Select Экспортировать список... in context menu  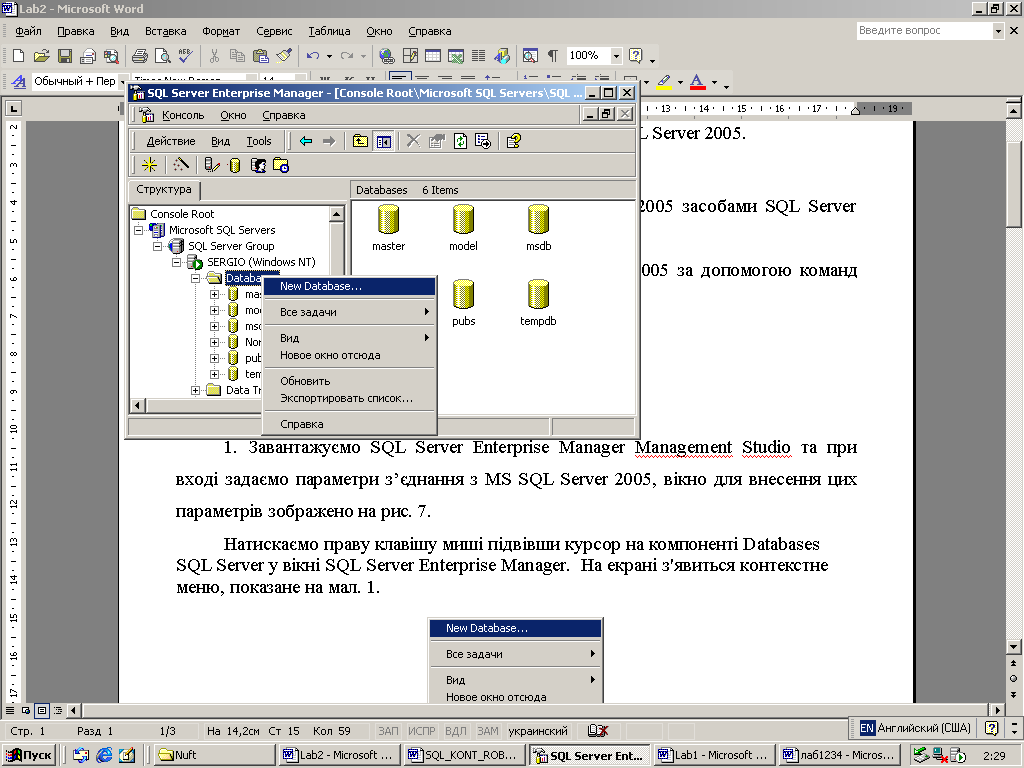pos(349,398)
